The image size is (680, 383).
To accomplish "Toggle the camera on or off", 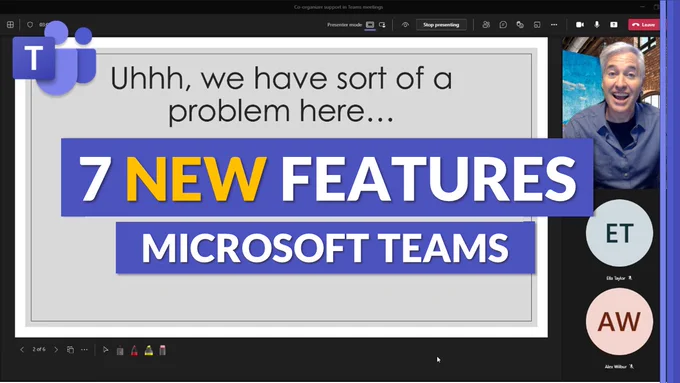I will click(580, 25).
